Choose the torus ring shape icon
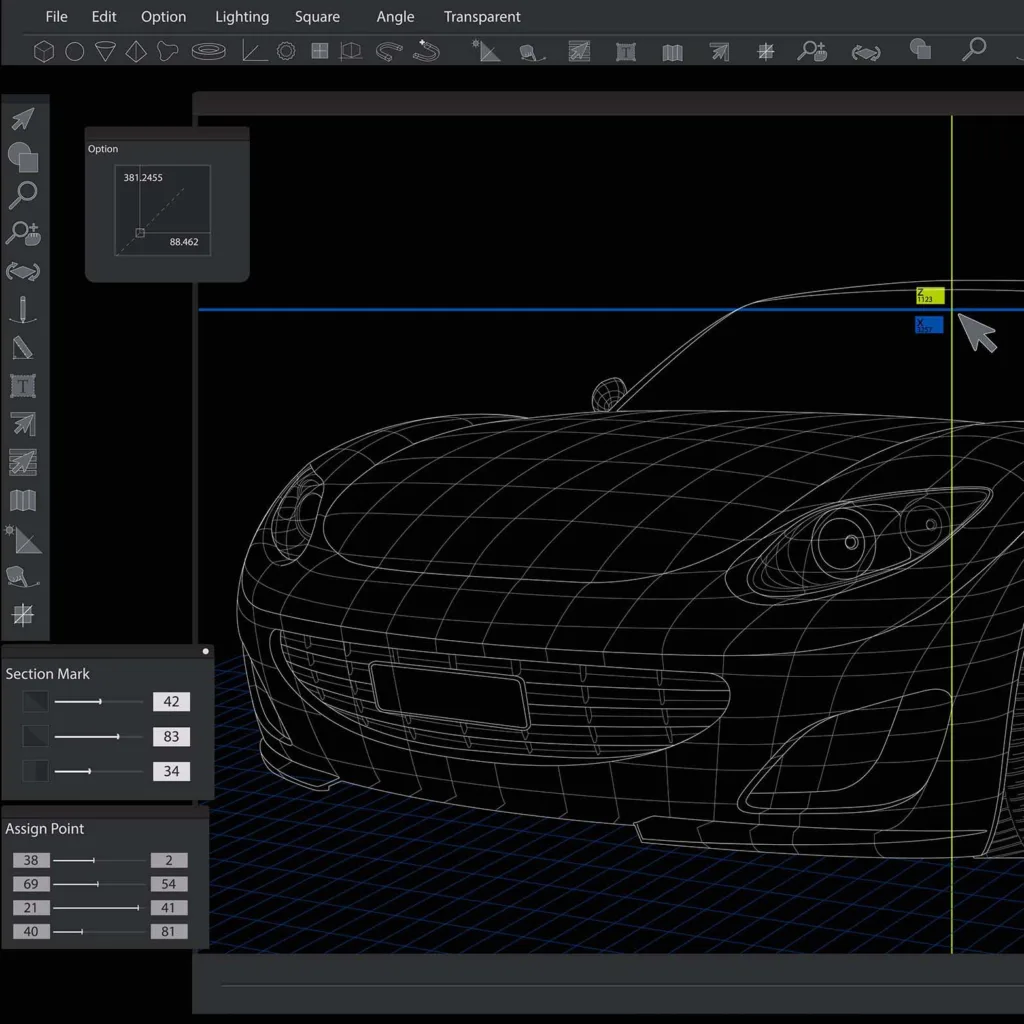Viewport: 1024px width, 1024px height. point(208,51)
